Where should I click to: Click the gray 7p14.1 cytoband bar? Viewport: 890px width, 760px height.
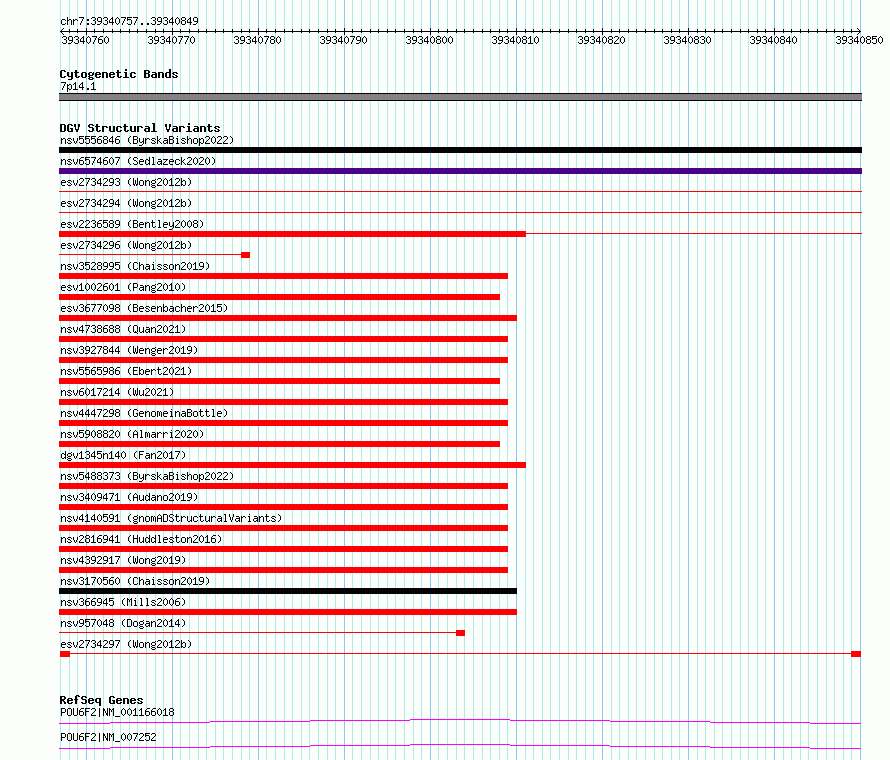point(460,97)
